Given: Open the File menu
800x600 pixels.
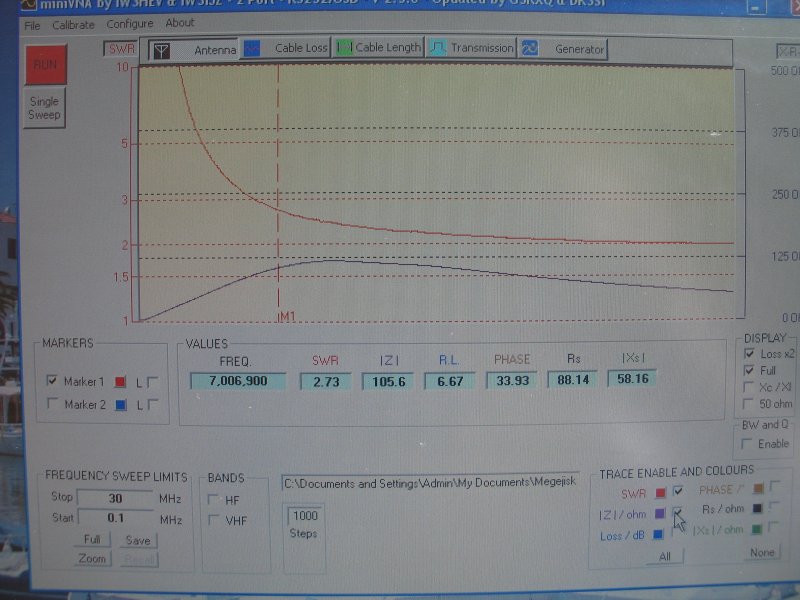Looking at the screenshot, I should (x=32, y=26).
